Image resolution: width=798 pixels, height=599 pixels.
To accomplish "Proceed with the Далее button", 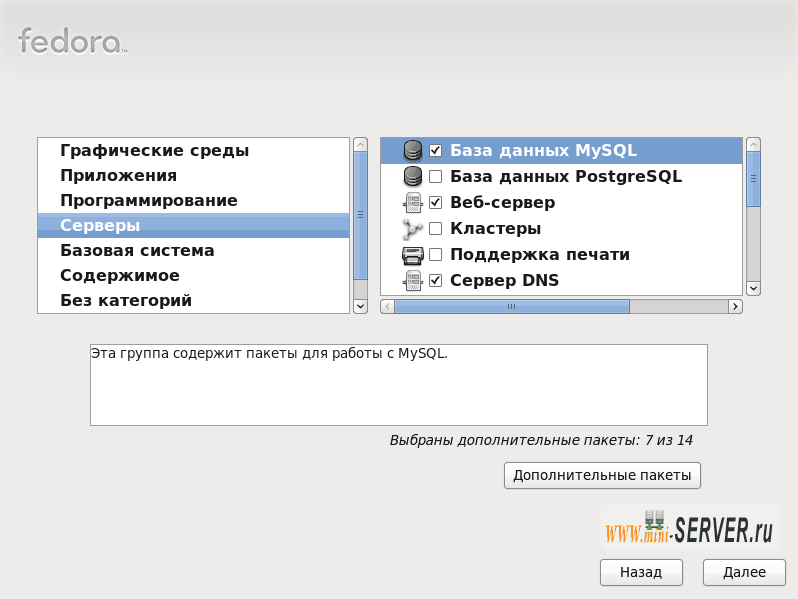I will point(744,573).
